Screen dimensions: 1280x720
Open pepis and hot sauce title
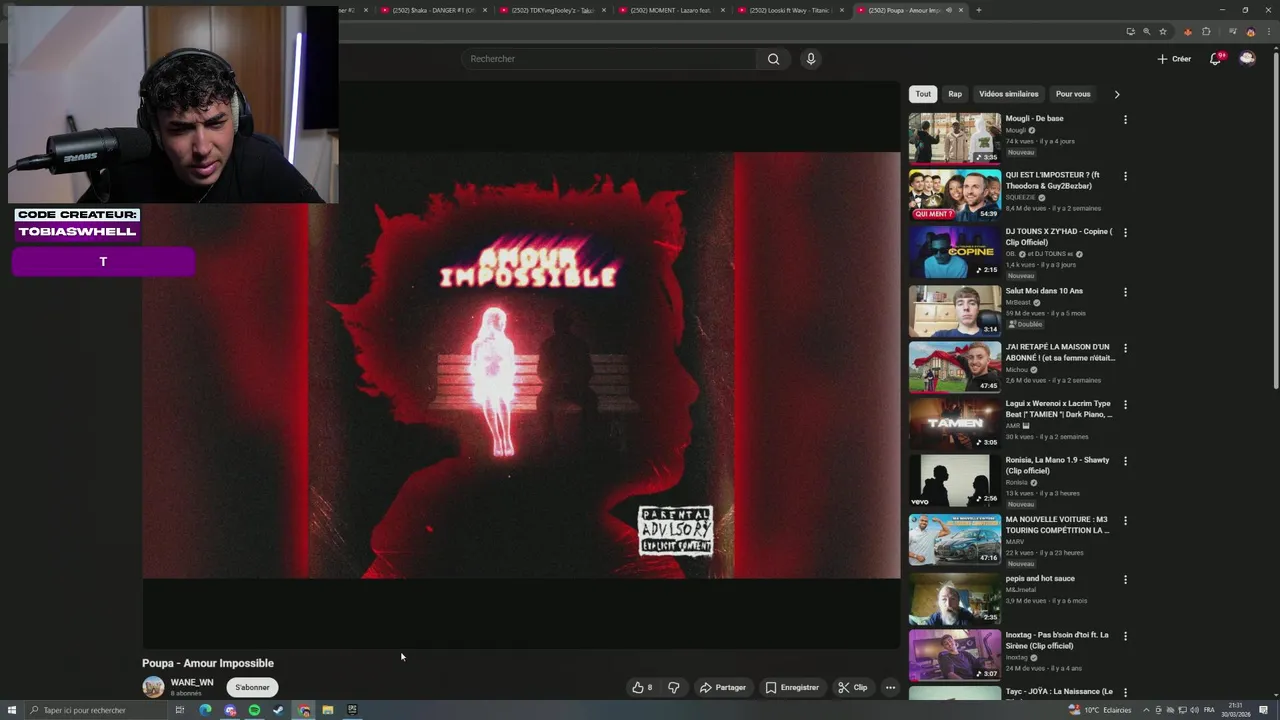click(1040, 578)
